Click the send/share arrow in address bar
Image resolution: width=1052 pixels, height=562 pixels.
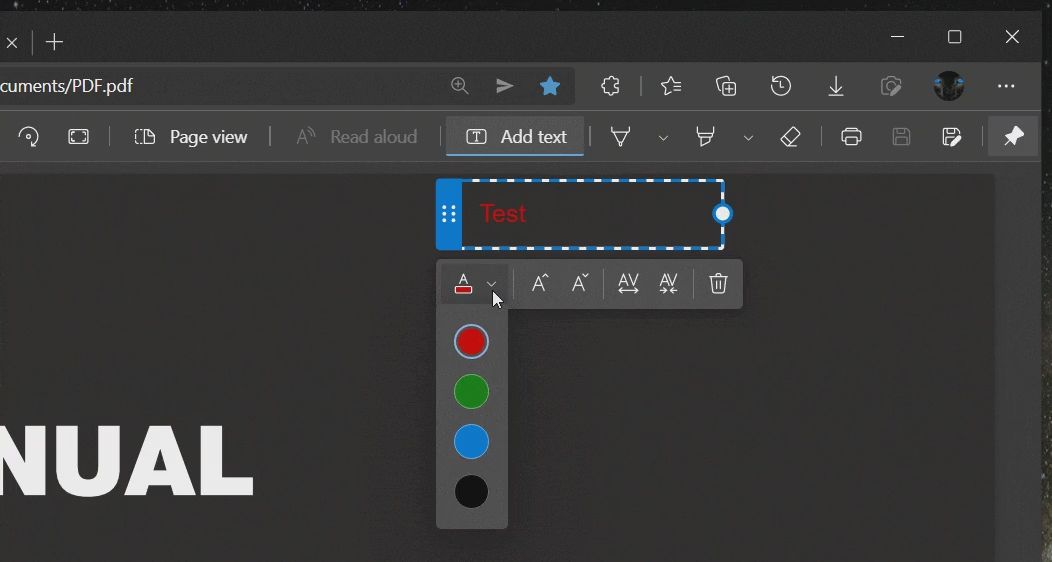[x=505, y=86]
